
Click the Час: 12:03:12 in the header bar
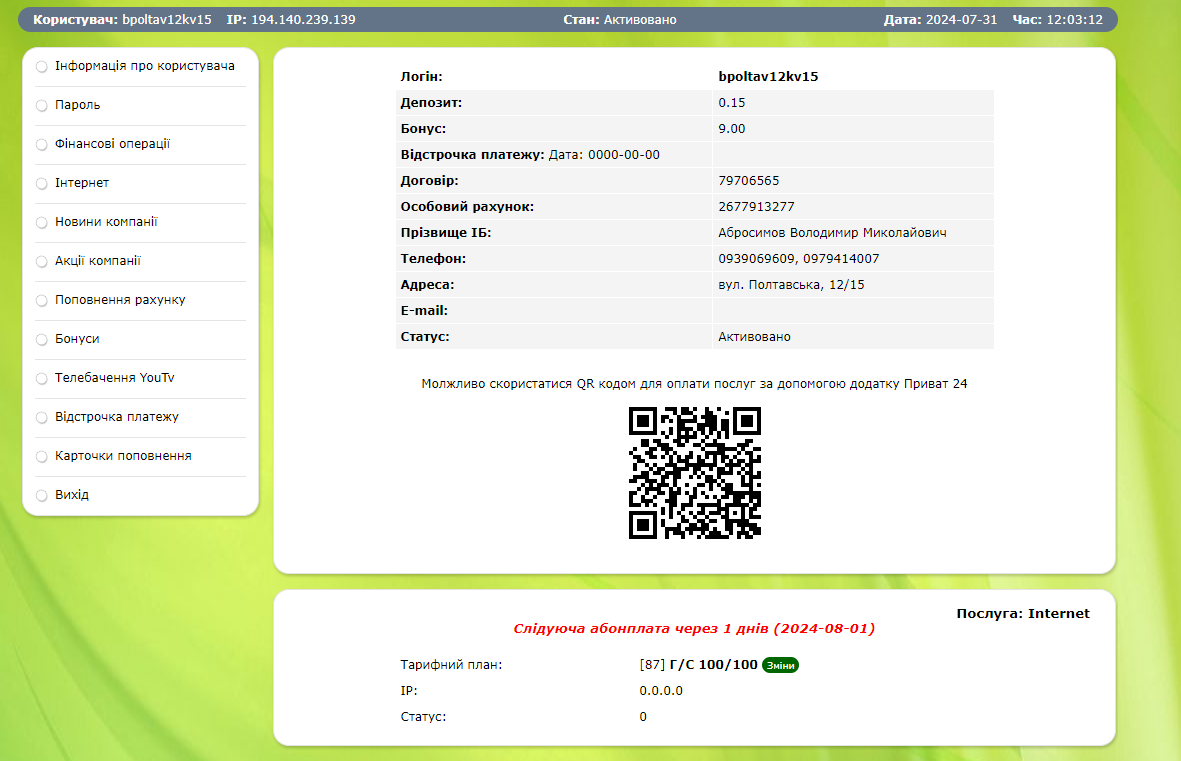[1057, 20]
